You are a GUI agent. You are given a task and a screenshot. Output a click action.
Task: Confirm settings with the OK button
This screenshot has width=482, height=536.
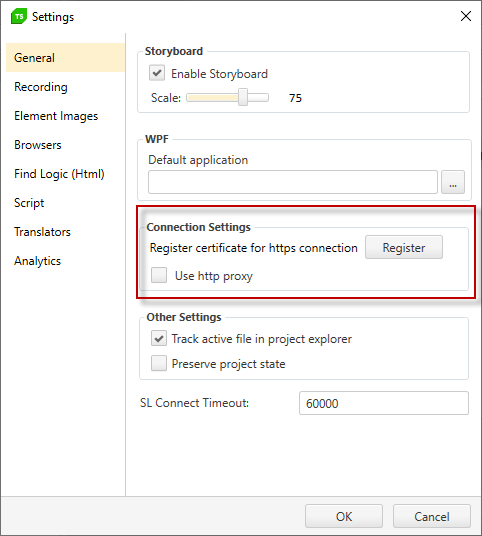point(344,516)
